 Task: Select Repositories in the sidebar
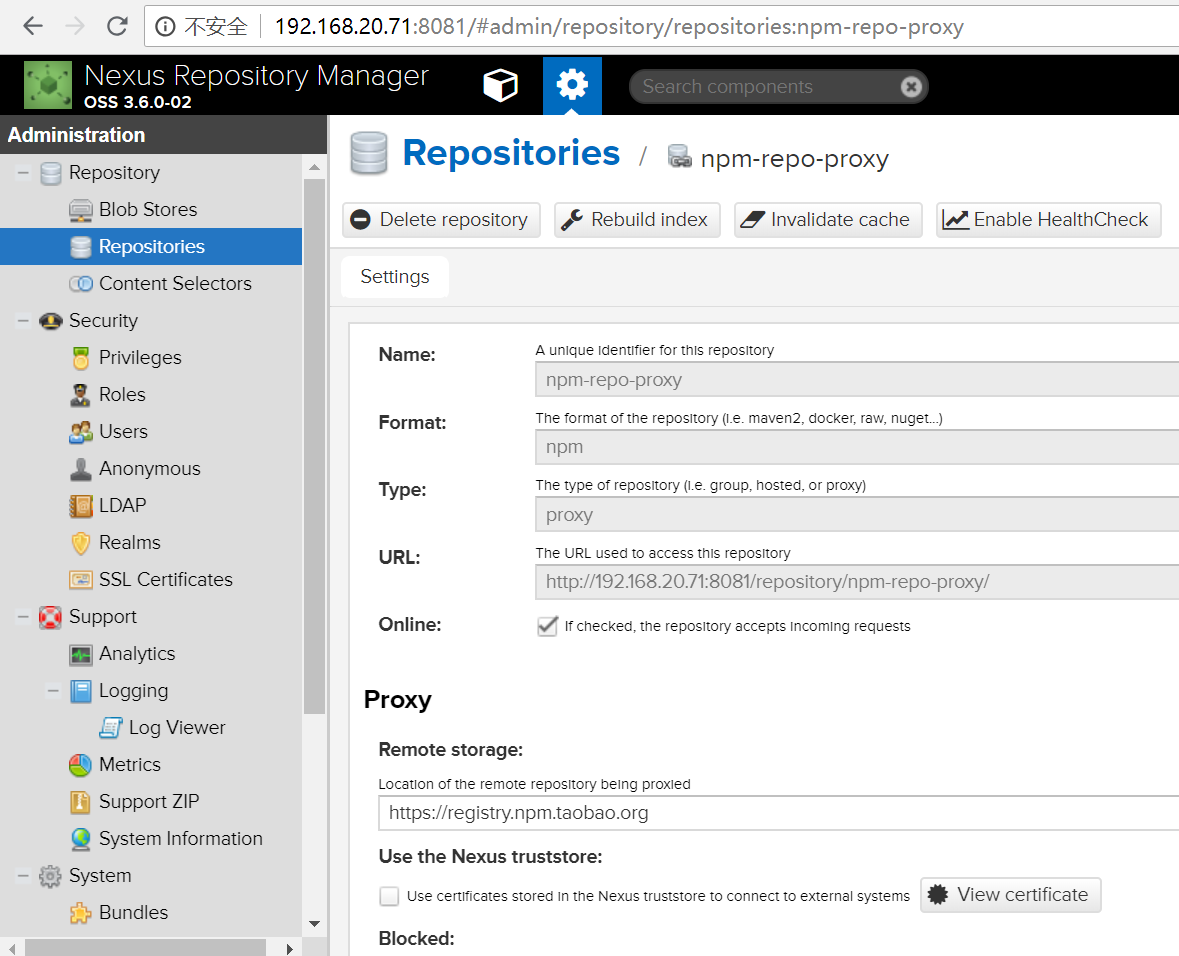150,247
